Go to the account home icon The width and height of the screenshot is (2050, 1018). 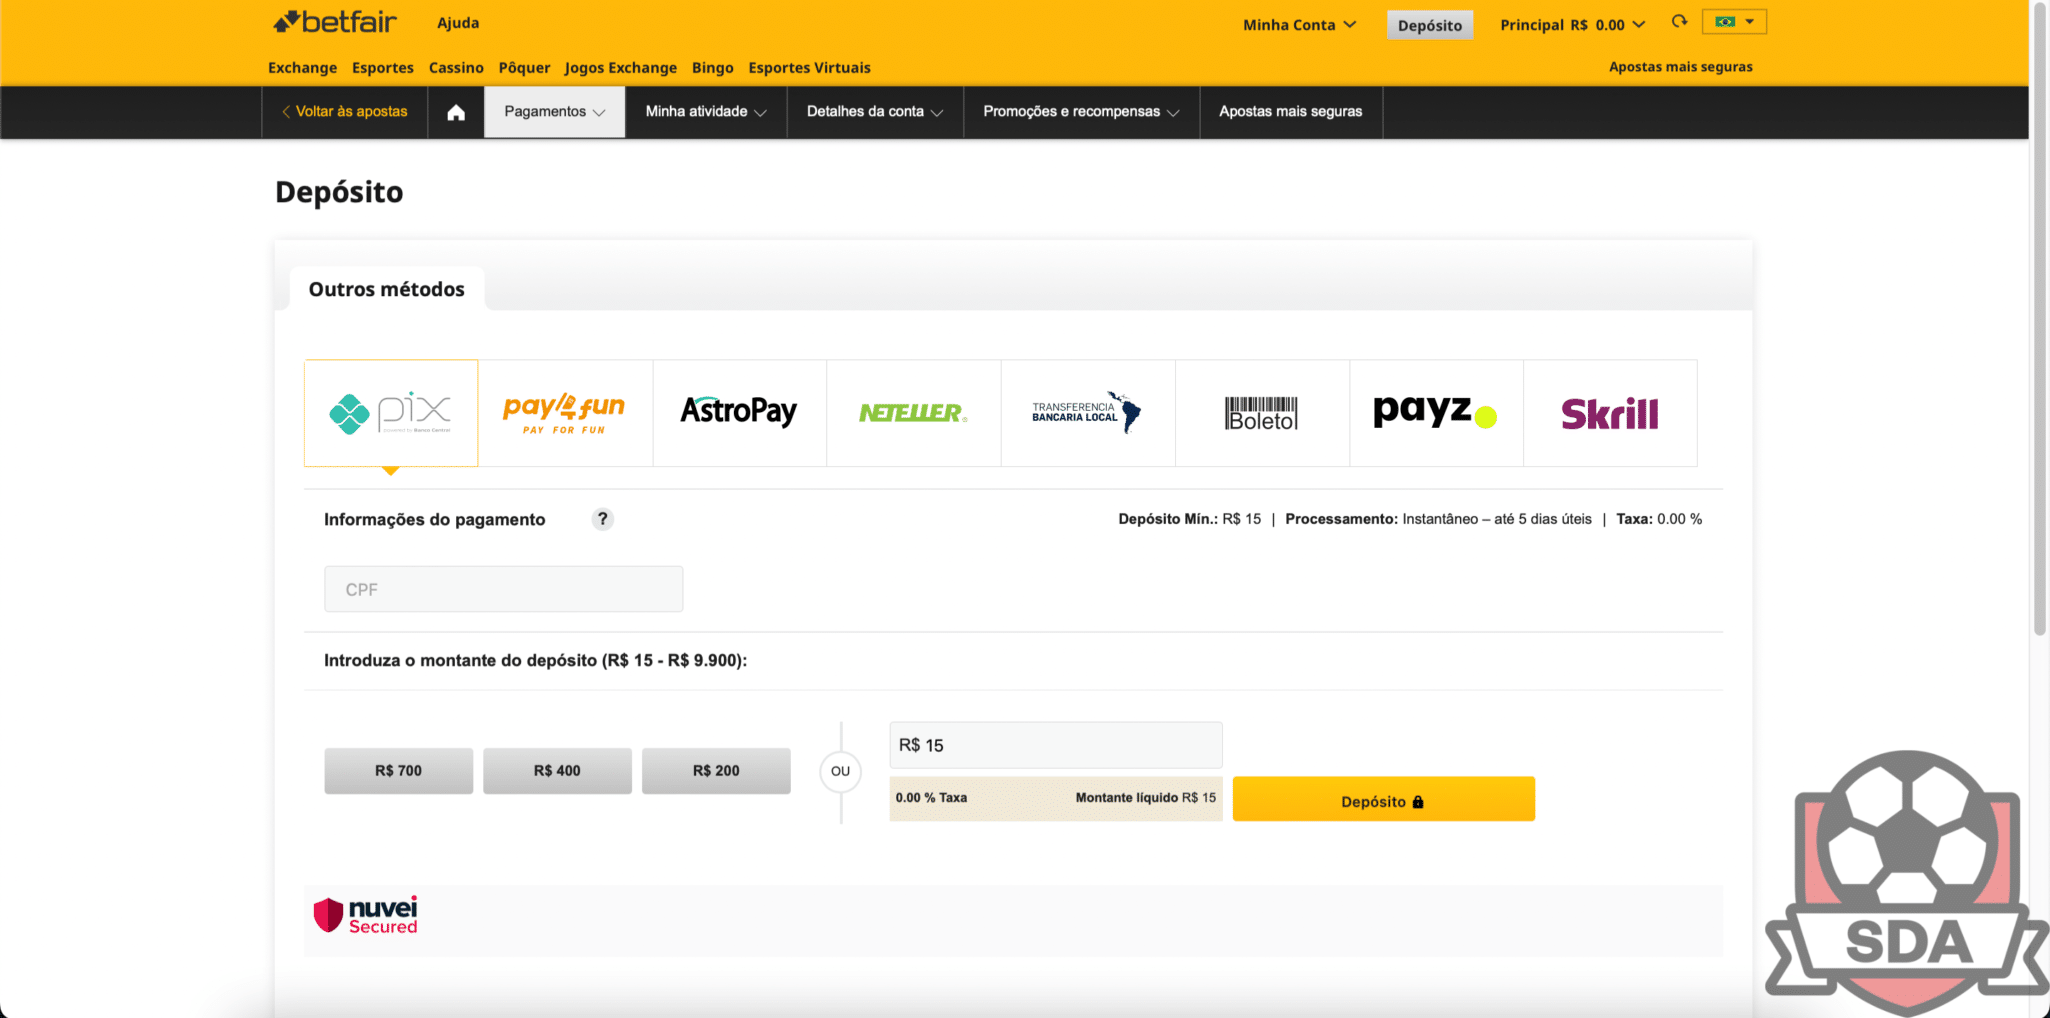click(456, 112)
